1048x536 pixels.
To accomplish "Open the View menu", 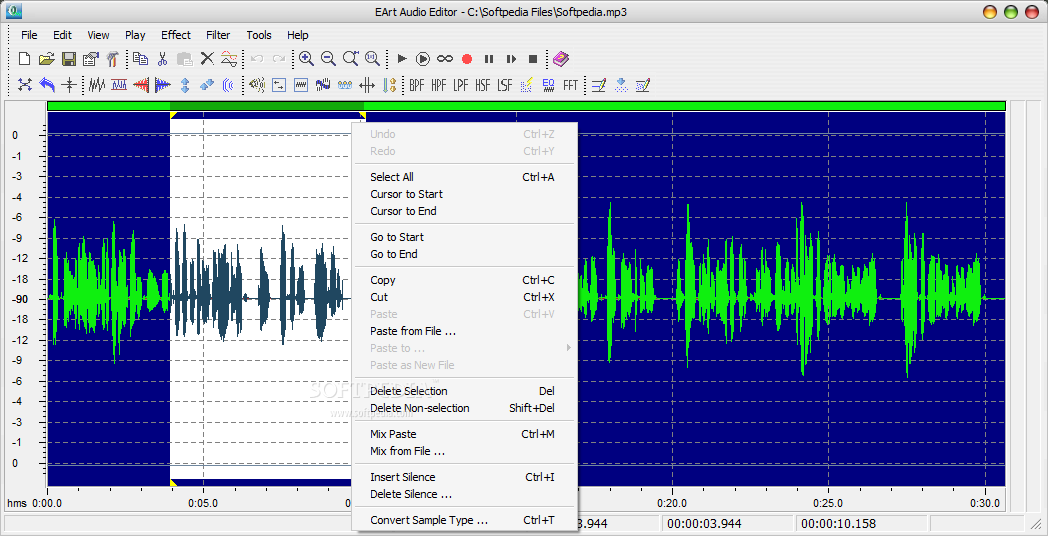I will 98,35.
